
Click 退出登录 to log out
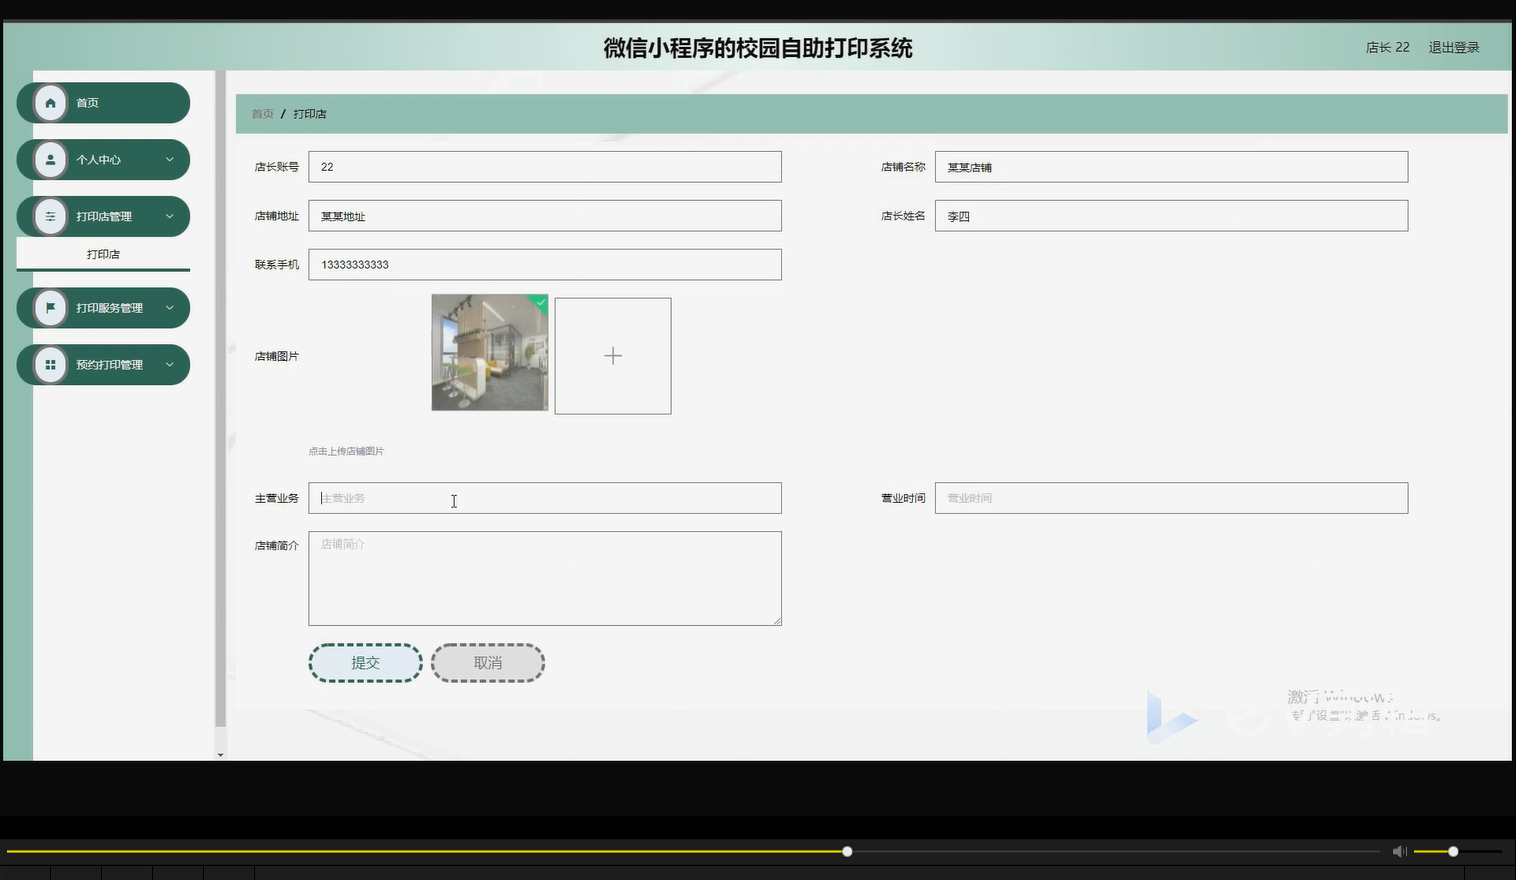click(1453, 47)
